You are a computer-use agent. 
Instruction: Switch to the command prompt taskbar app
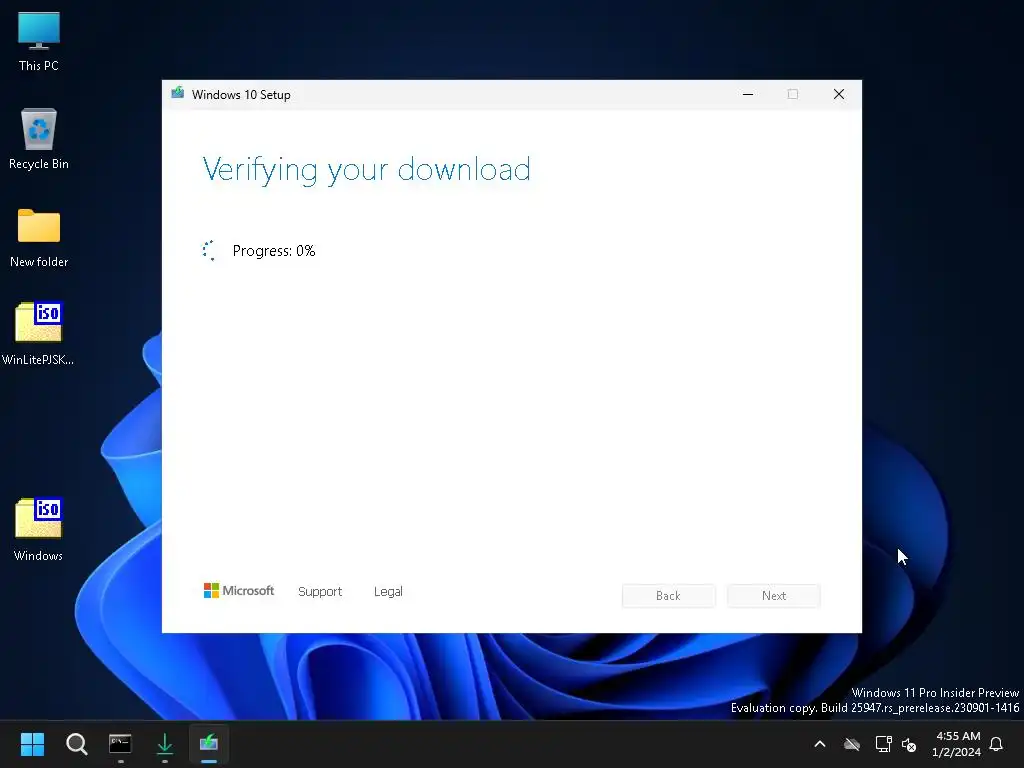[120, 744]
